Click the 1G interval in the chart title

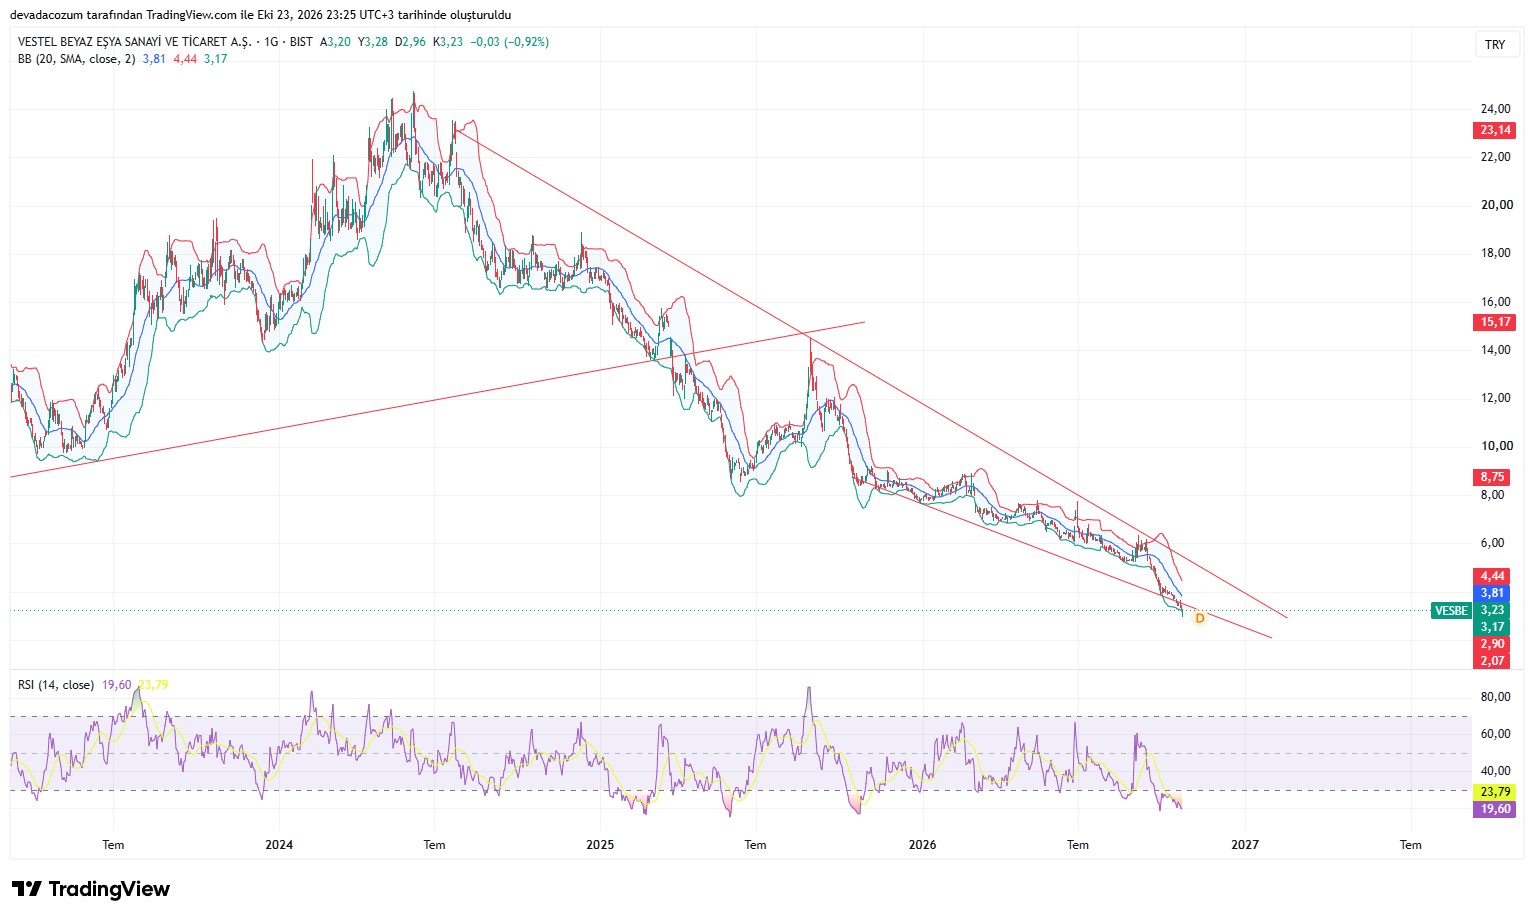271,42
